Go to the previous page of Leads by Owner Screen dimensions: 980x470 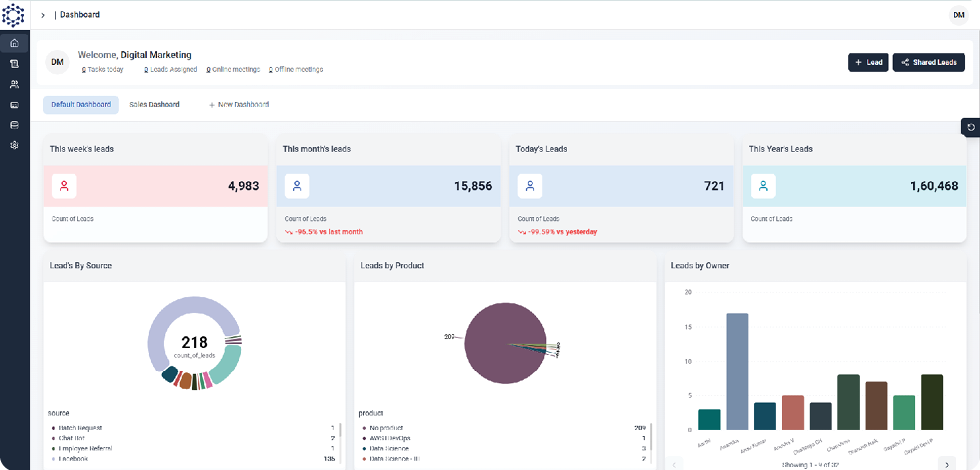coord(676,464)
